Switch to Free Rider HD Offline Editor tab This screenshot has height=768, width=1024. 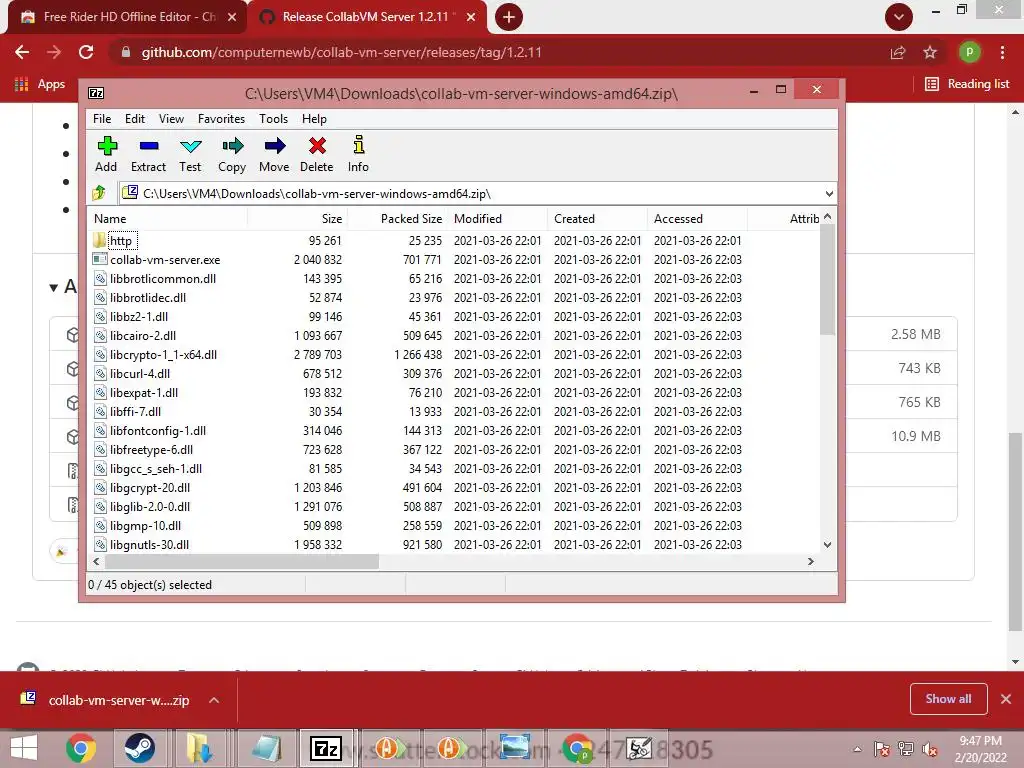(x=128, y=17)
